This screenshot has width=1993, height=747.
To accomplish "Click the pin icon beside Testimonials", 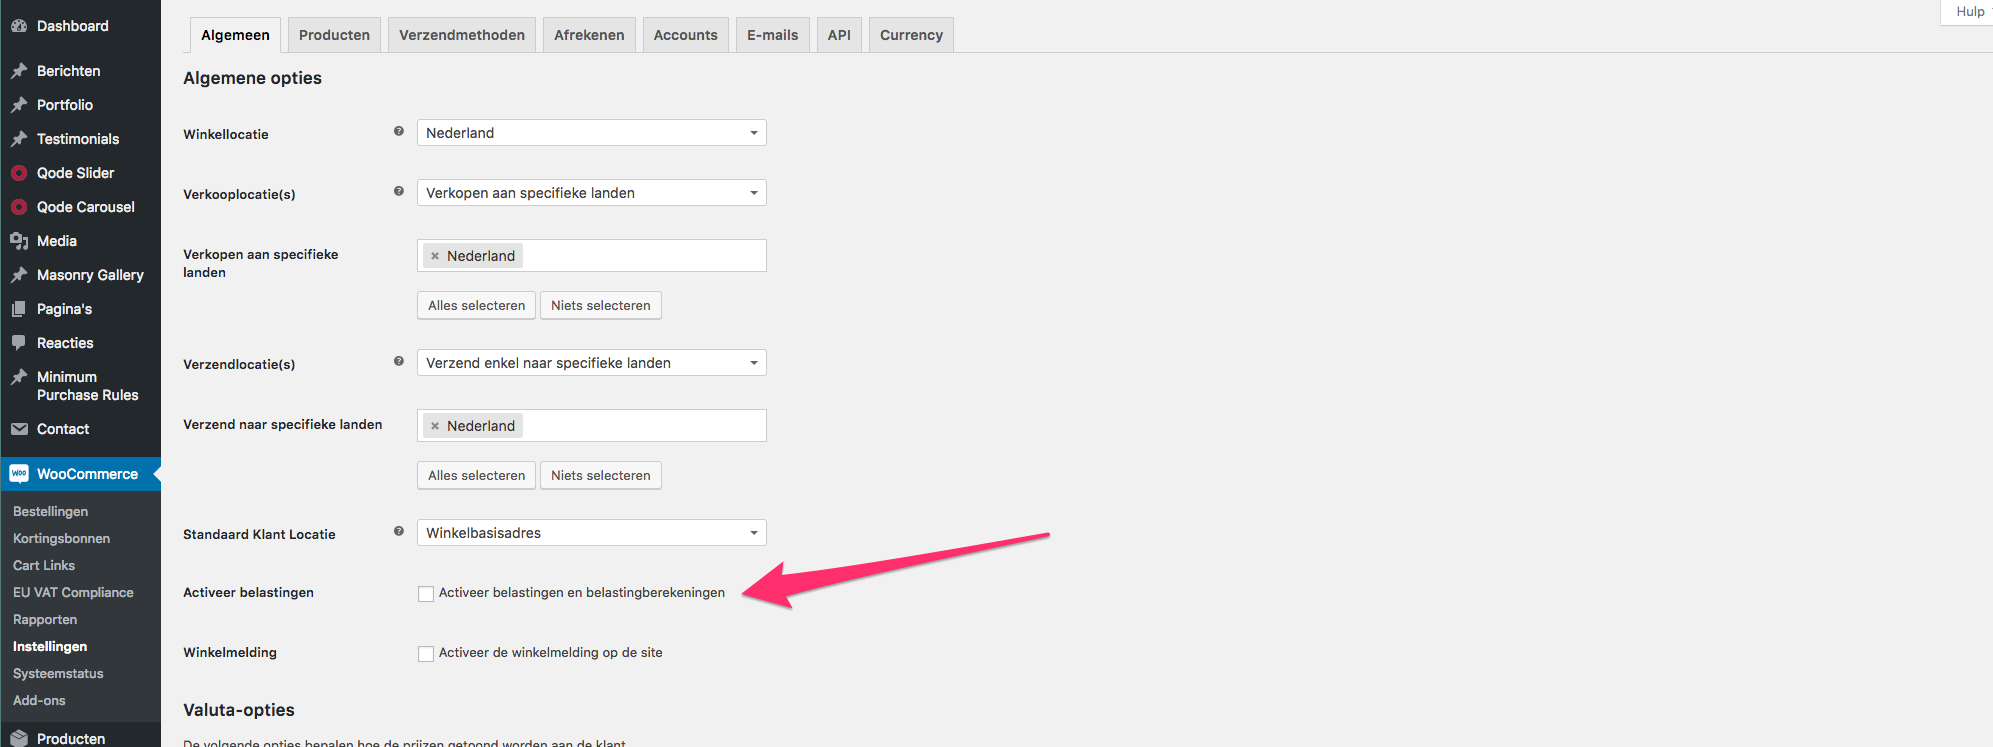I will (x=19, y=139).
